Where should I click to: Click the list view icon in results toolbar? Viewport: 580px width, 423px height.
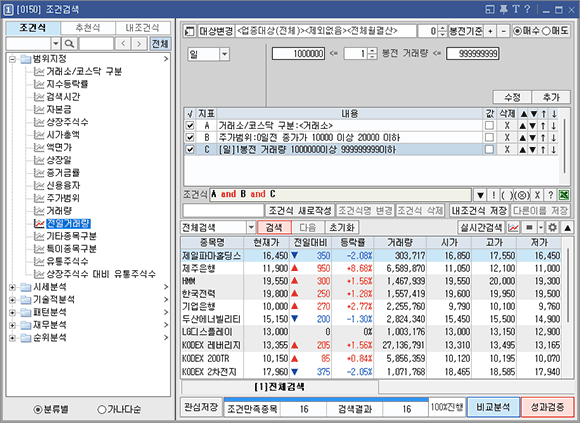tap(529, 227)
